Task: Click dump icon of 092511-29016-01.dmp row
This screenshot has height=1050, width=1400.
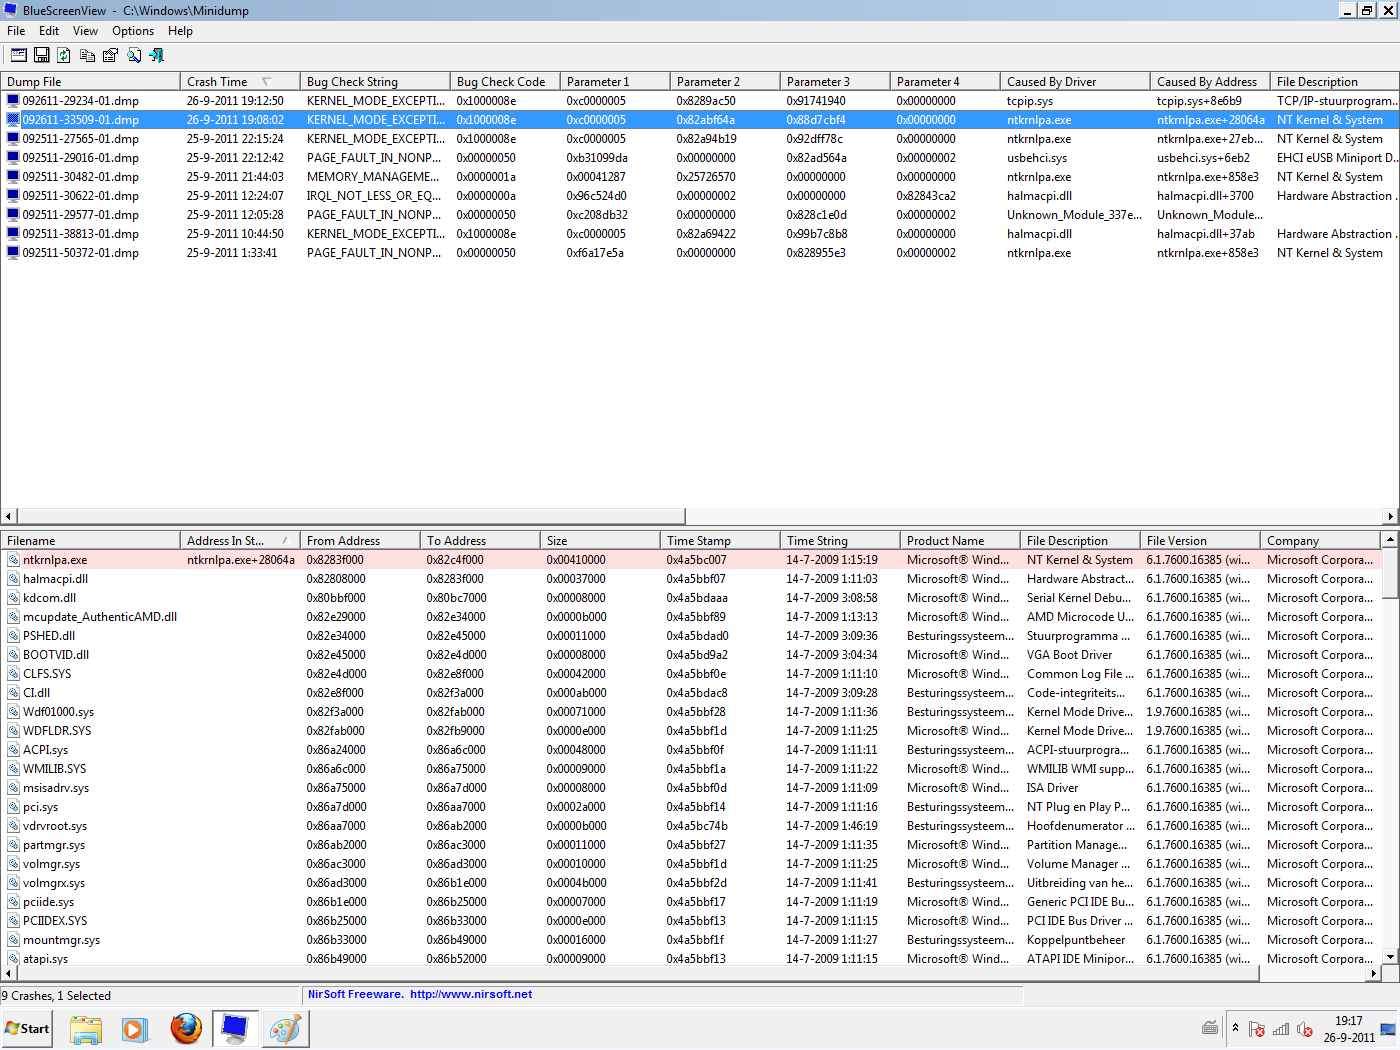Action: click(13, 158)
